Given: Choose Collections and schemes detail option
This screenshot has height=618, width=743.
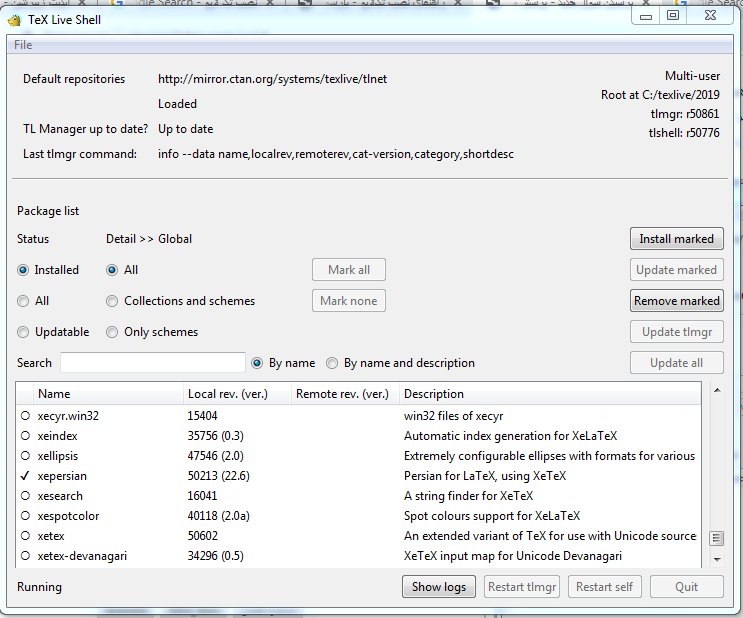Looking at the screenshot, I should [x=113, y=301].
